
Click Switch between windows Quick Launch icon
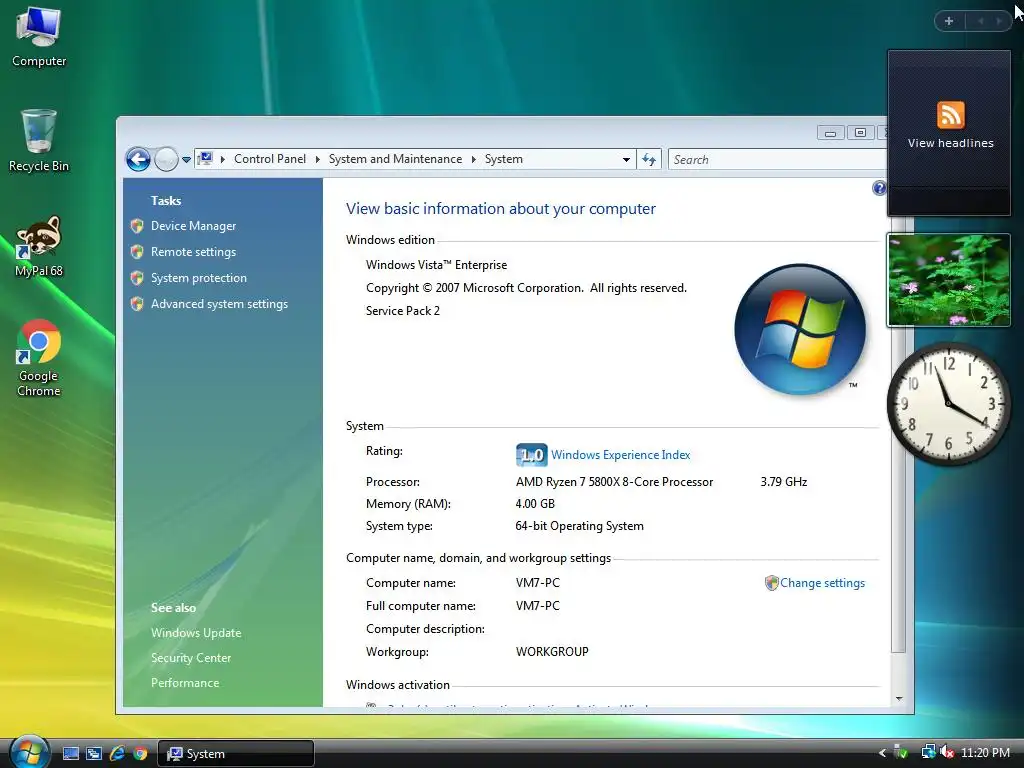coord(93,754)
